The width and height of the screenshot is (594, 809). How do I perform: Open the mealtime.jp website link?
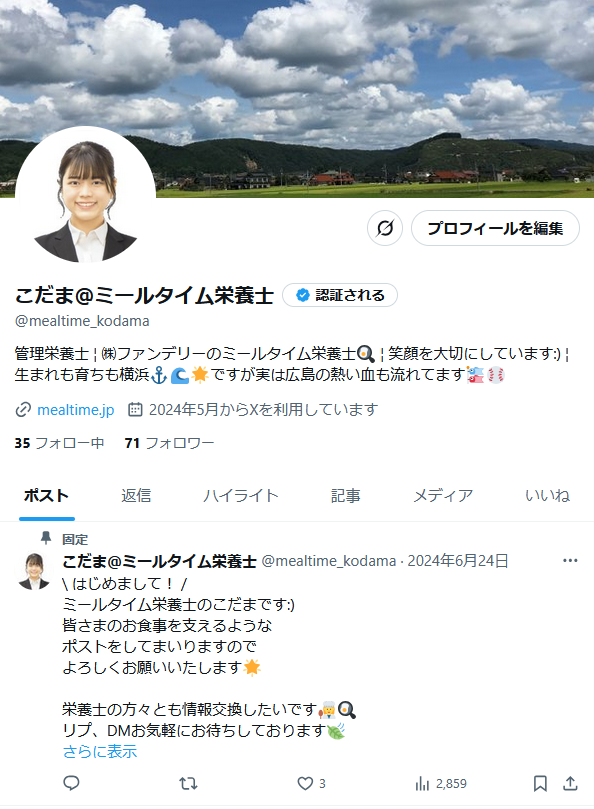[76, 410]
